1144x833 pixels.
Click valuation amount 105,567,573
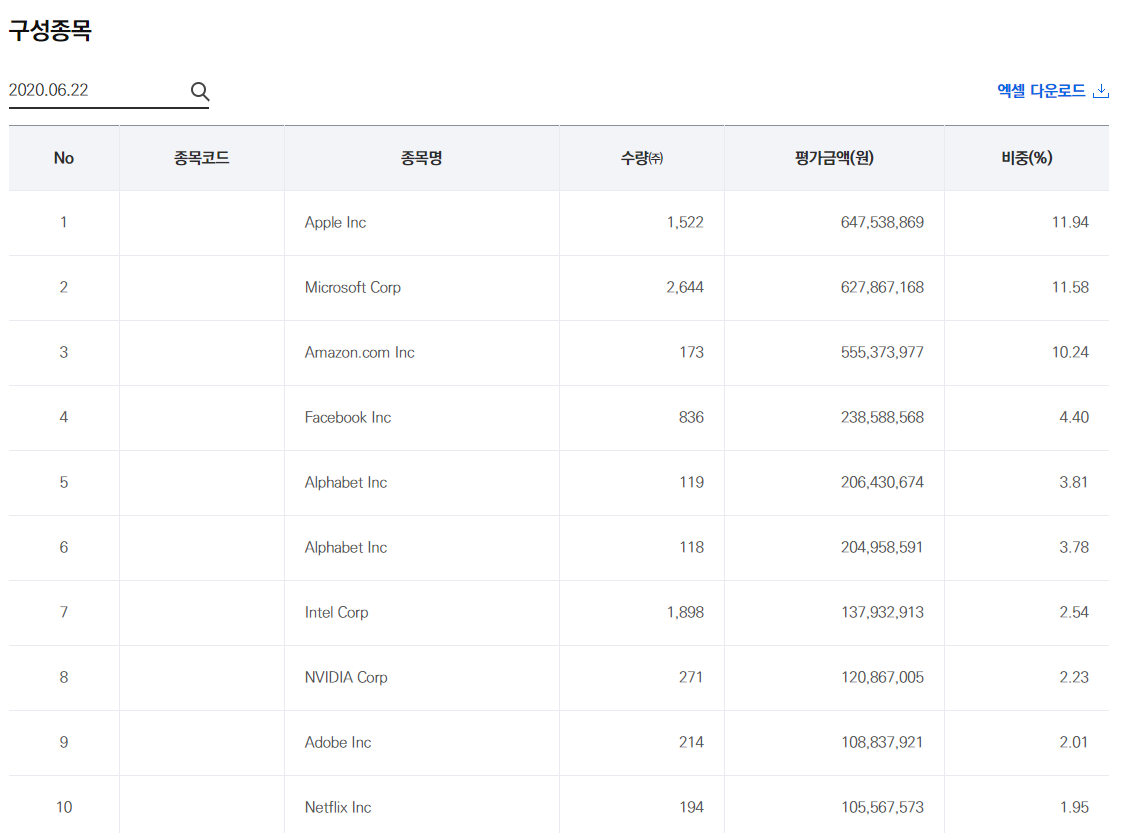pyautogui.click(x=882, y=807)
